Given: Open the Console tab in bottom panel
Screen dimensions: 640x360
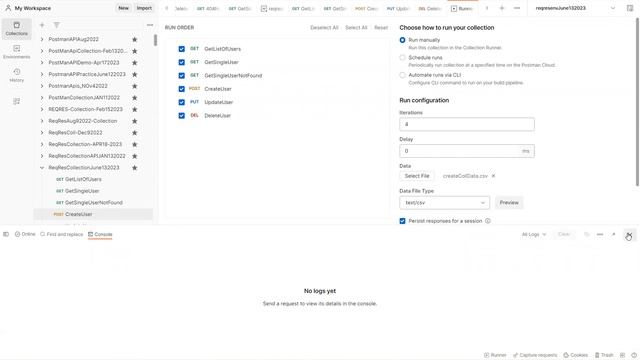Looking at the screenshot, I should [100, 234].
